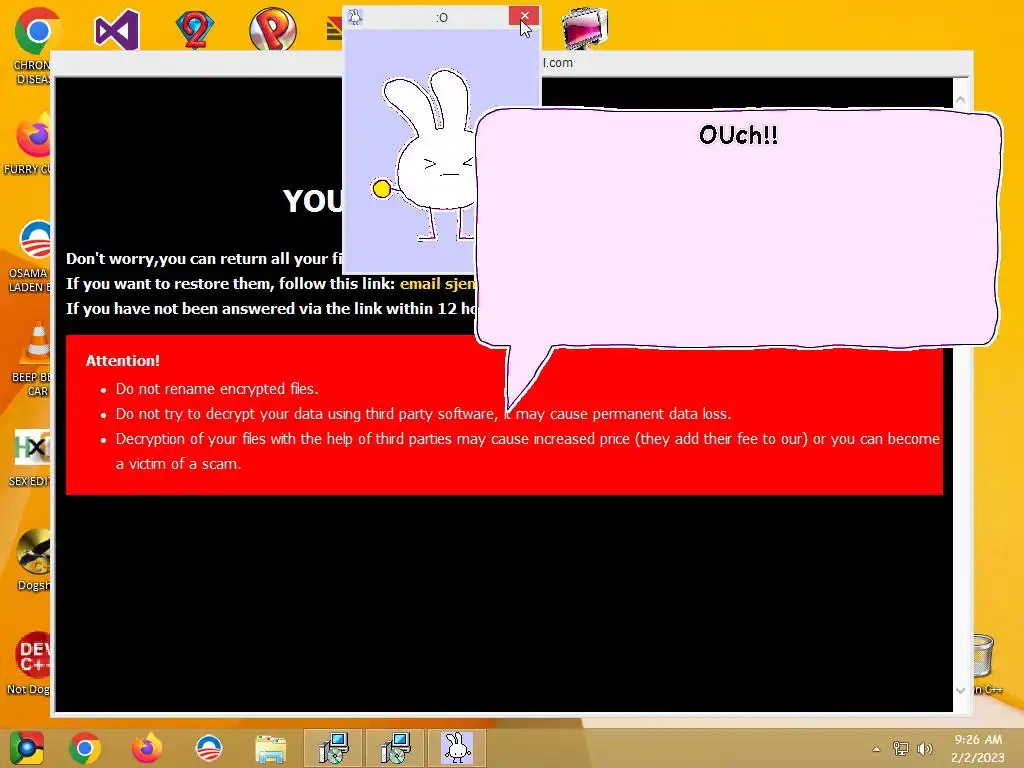
Task: Open the HxD SEX EDIT desktop icon
Action: pos(32,447)
